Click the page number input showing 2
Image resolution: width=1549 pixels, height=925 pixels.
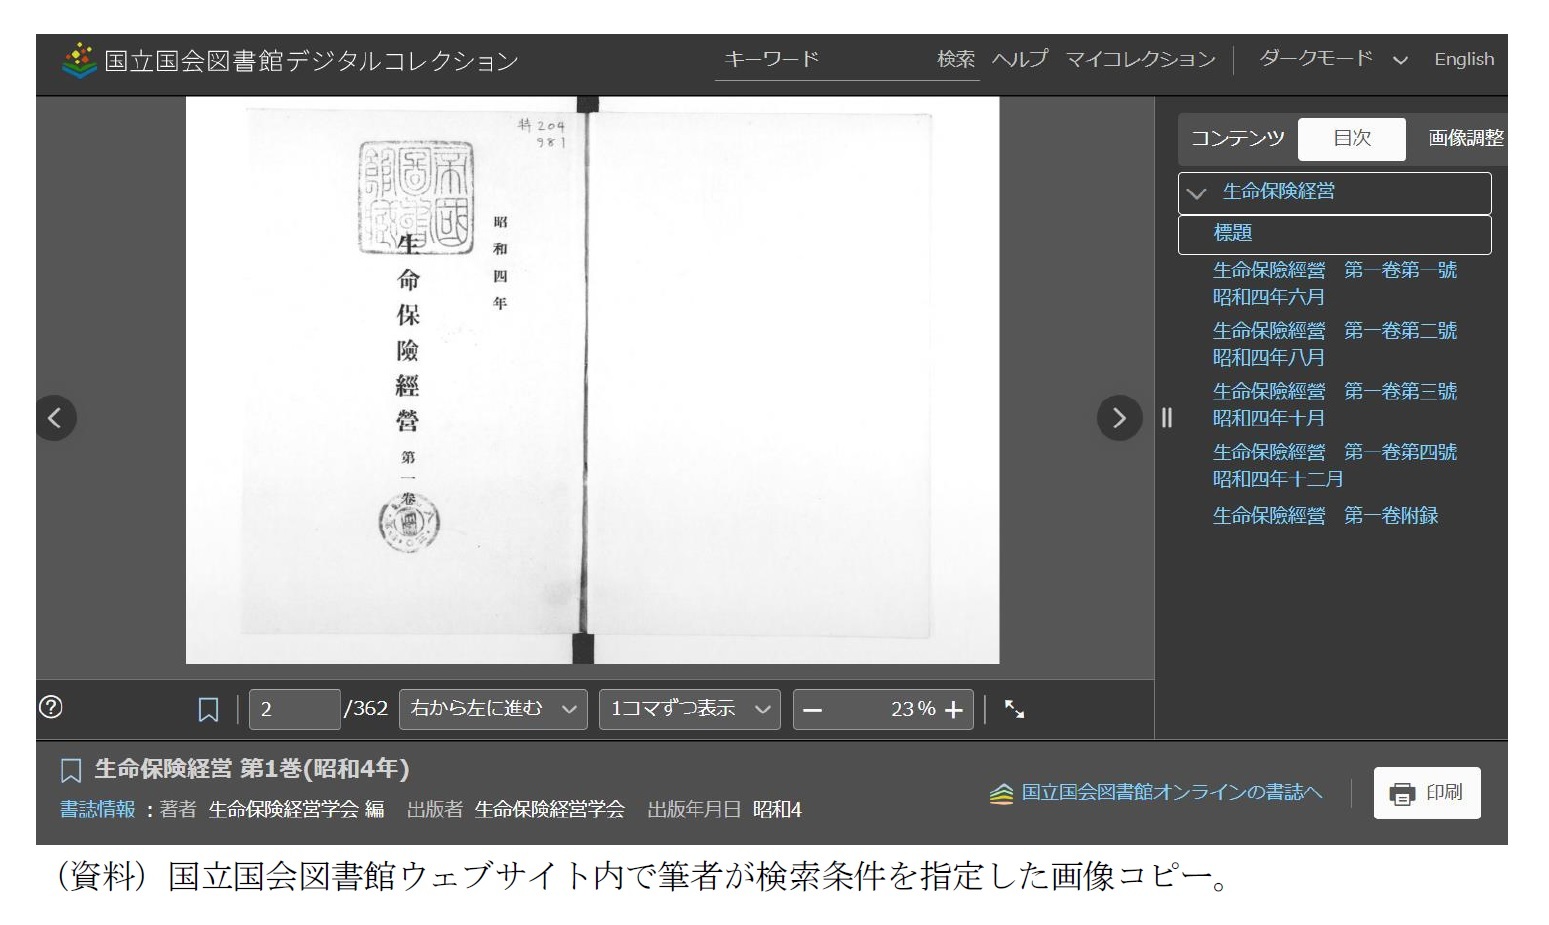(294, 708)
